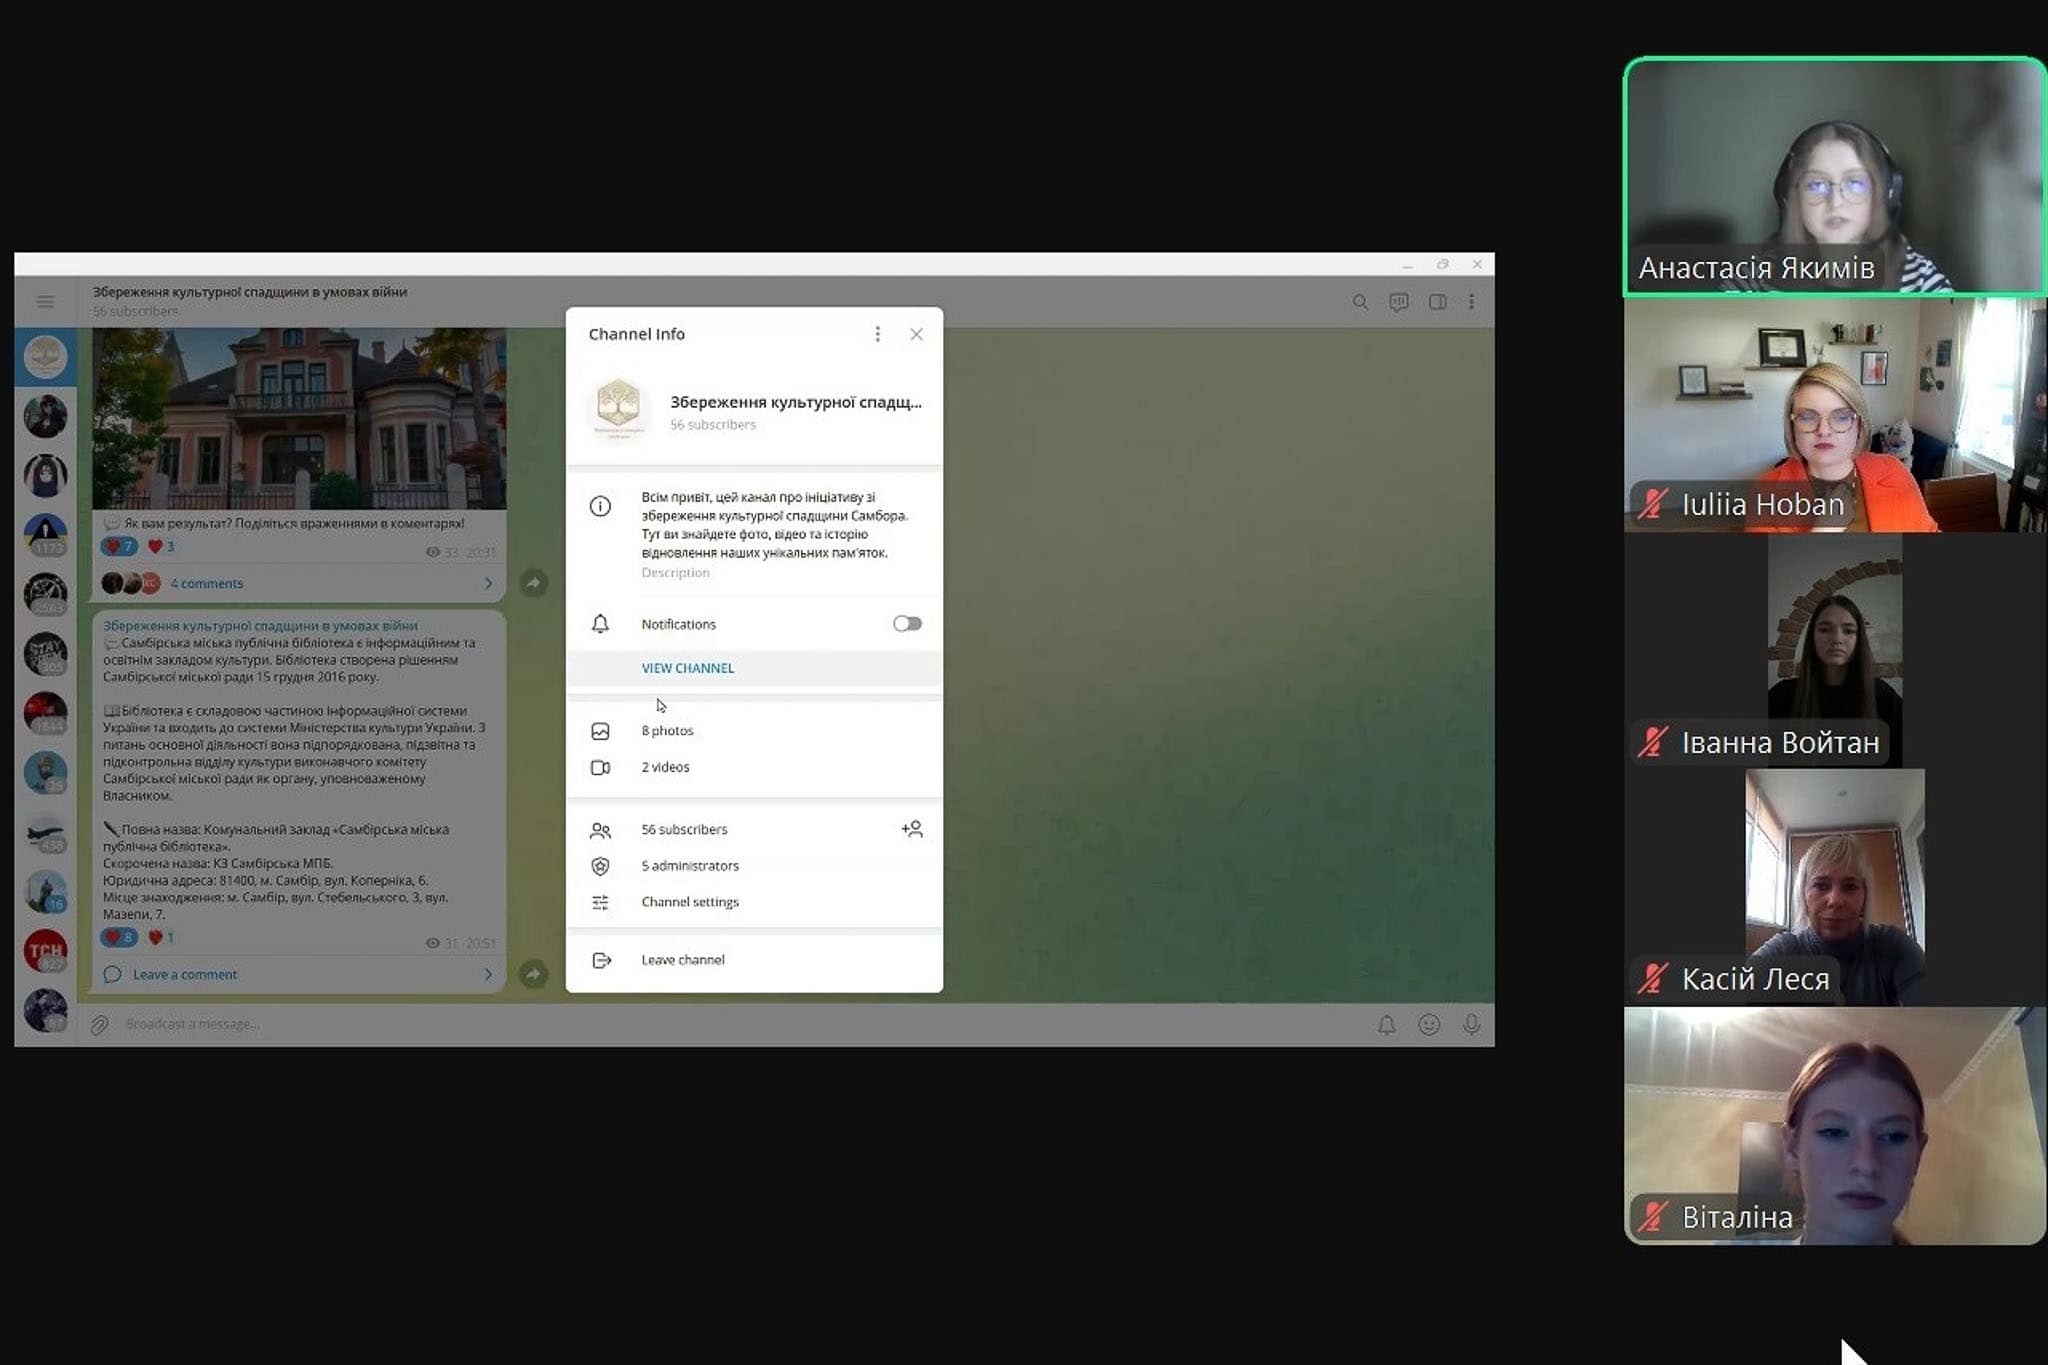
Task: Toggle the right sidebar panel icon
Action: 1437,302
